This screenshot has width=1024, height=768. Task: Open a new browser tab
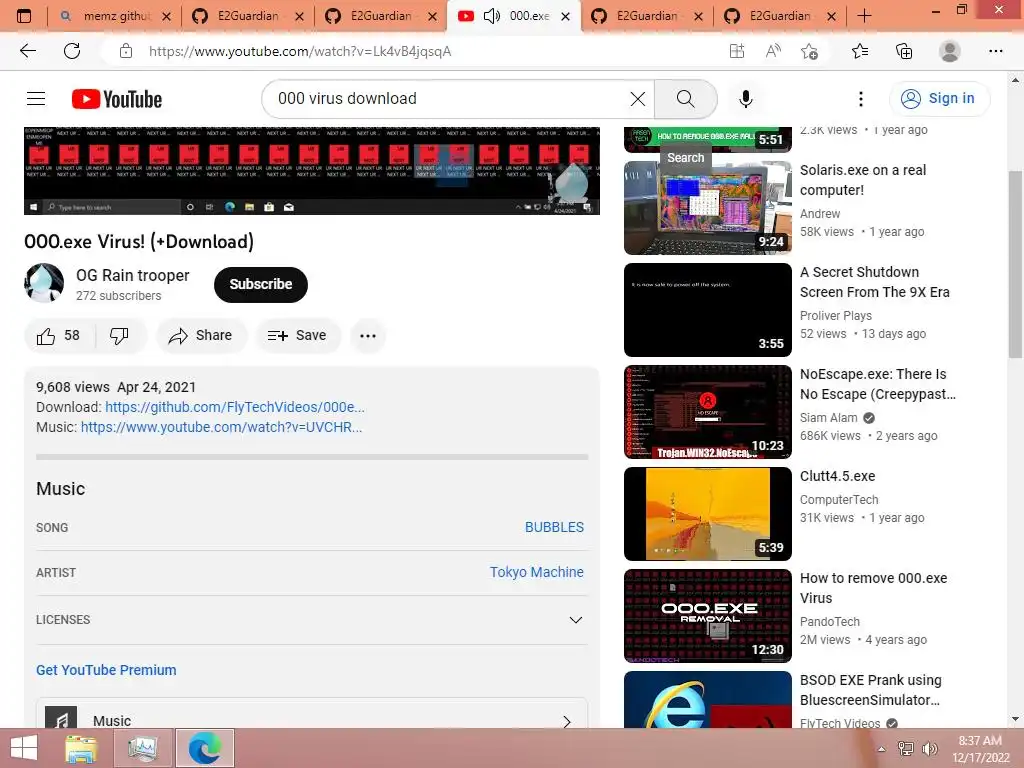864,16
